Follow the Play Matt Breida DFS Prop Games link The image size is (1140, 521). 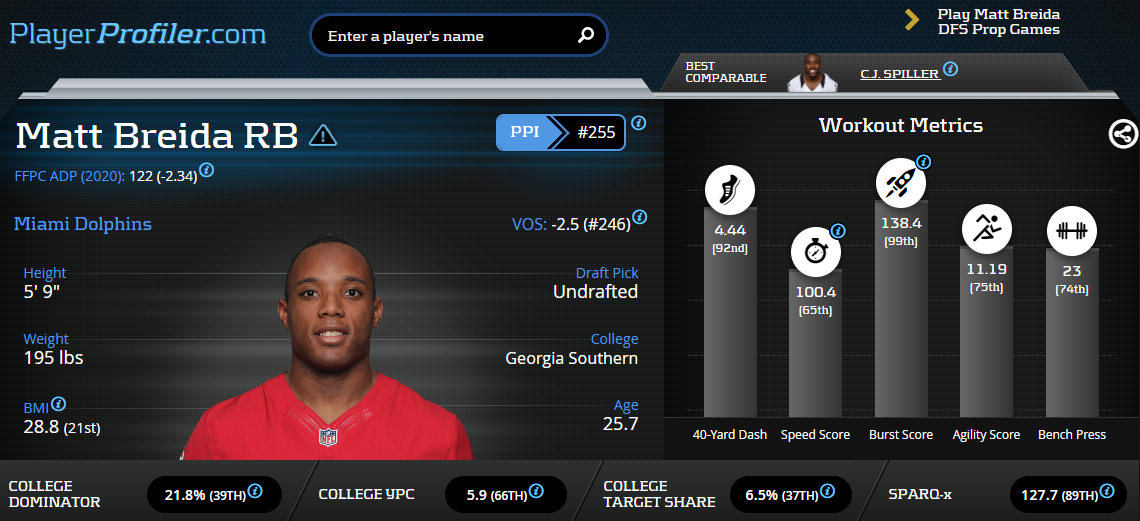pos(998,22)
